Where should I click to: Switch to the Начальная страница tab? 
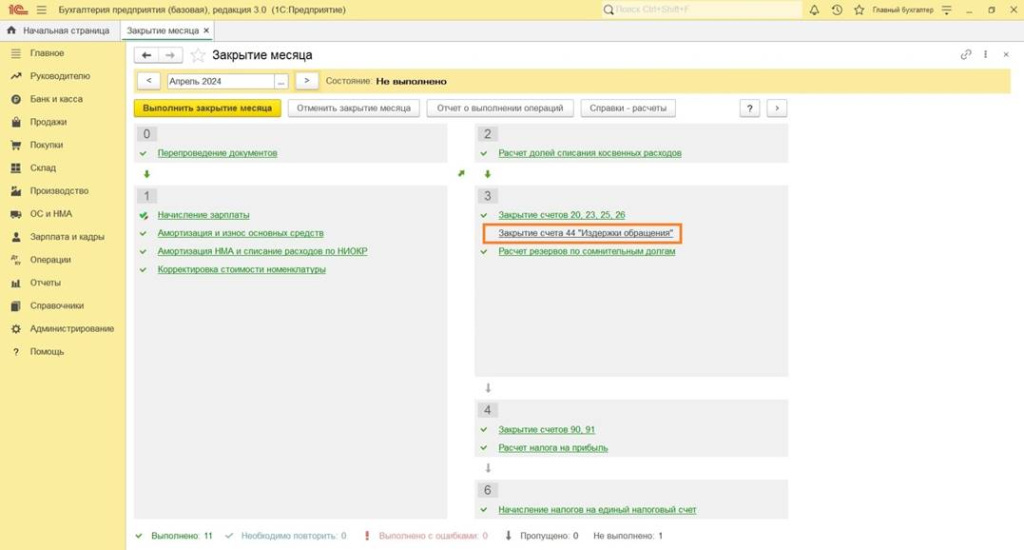click(x=58, y=31)
